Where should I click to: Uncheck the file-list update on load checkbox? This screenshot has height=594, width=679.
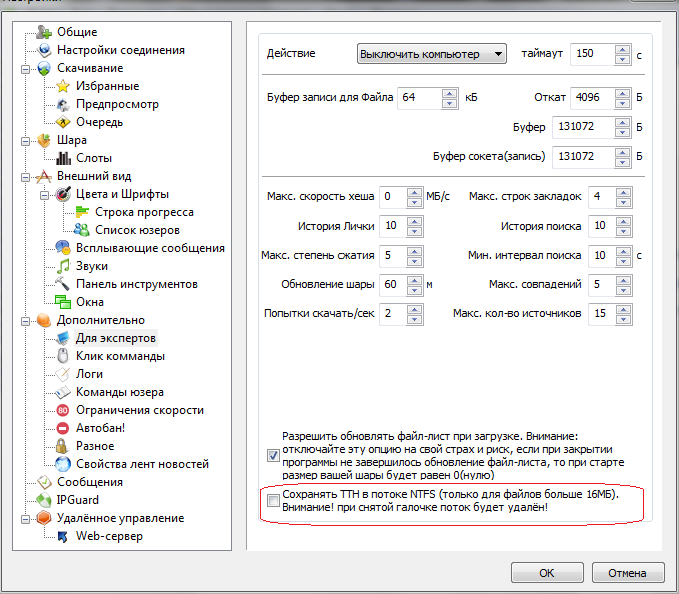click(x=273, y=455)
